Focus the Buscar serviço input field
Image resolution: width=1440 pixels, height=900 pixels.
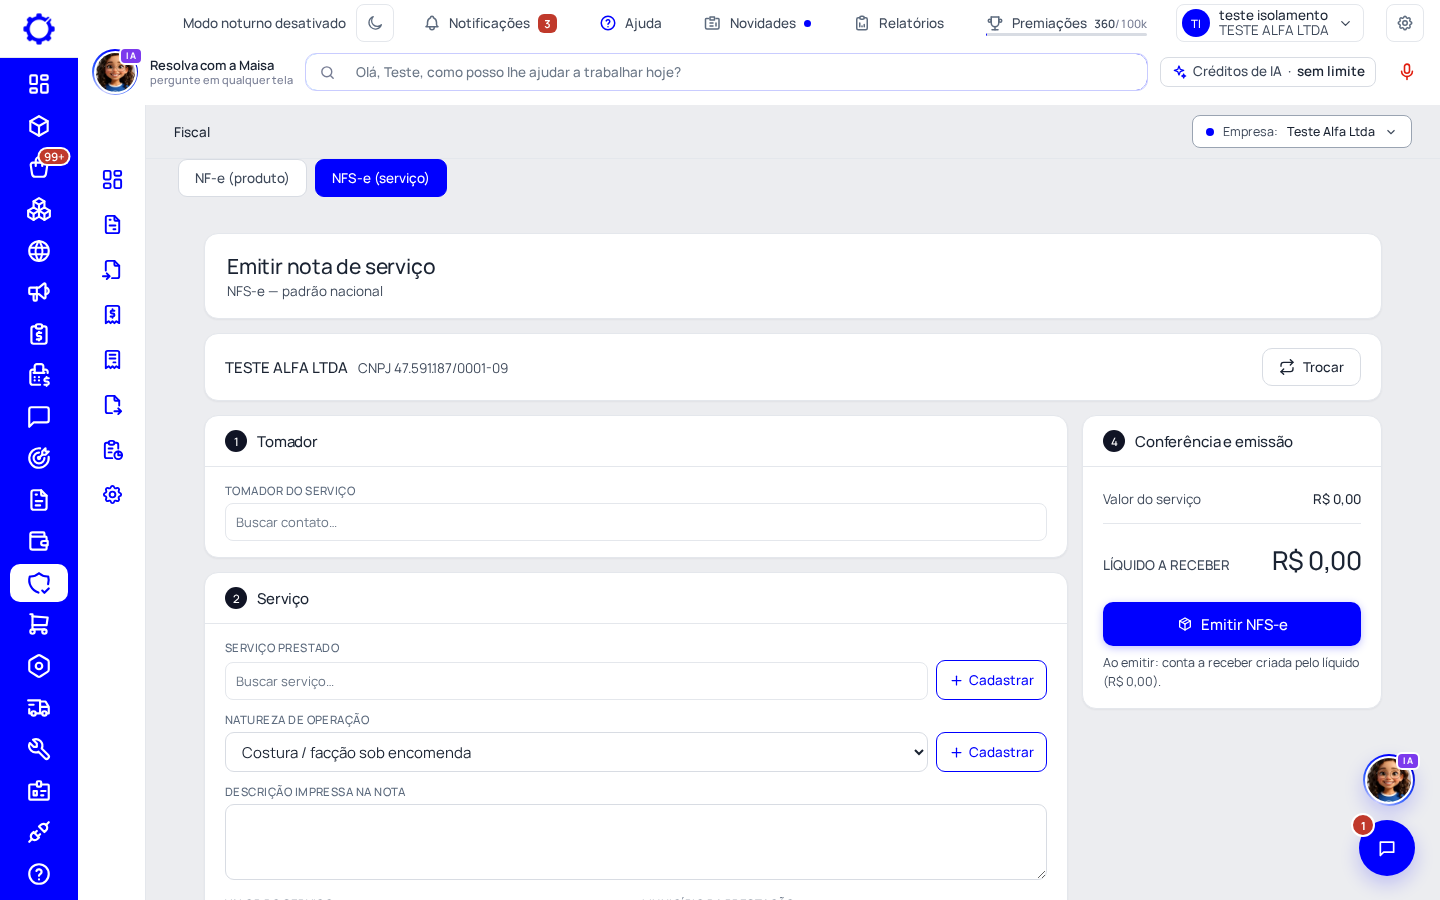click(x=576, y=681)
